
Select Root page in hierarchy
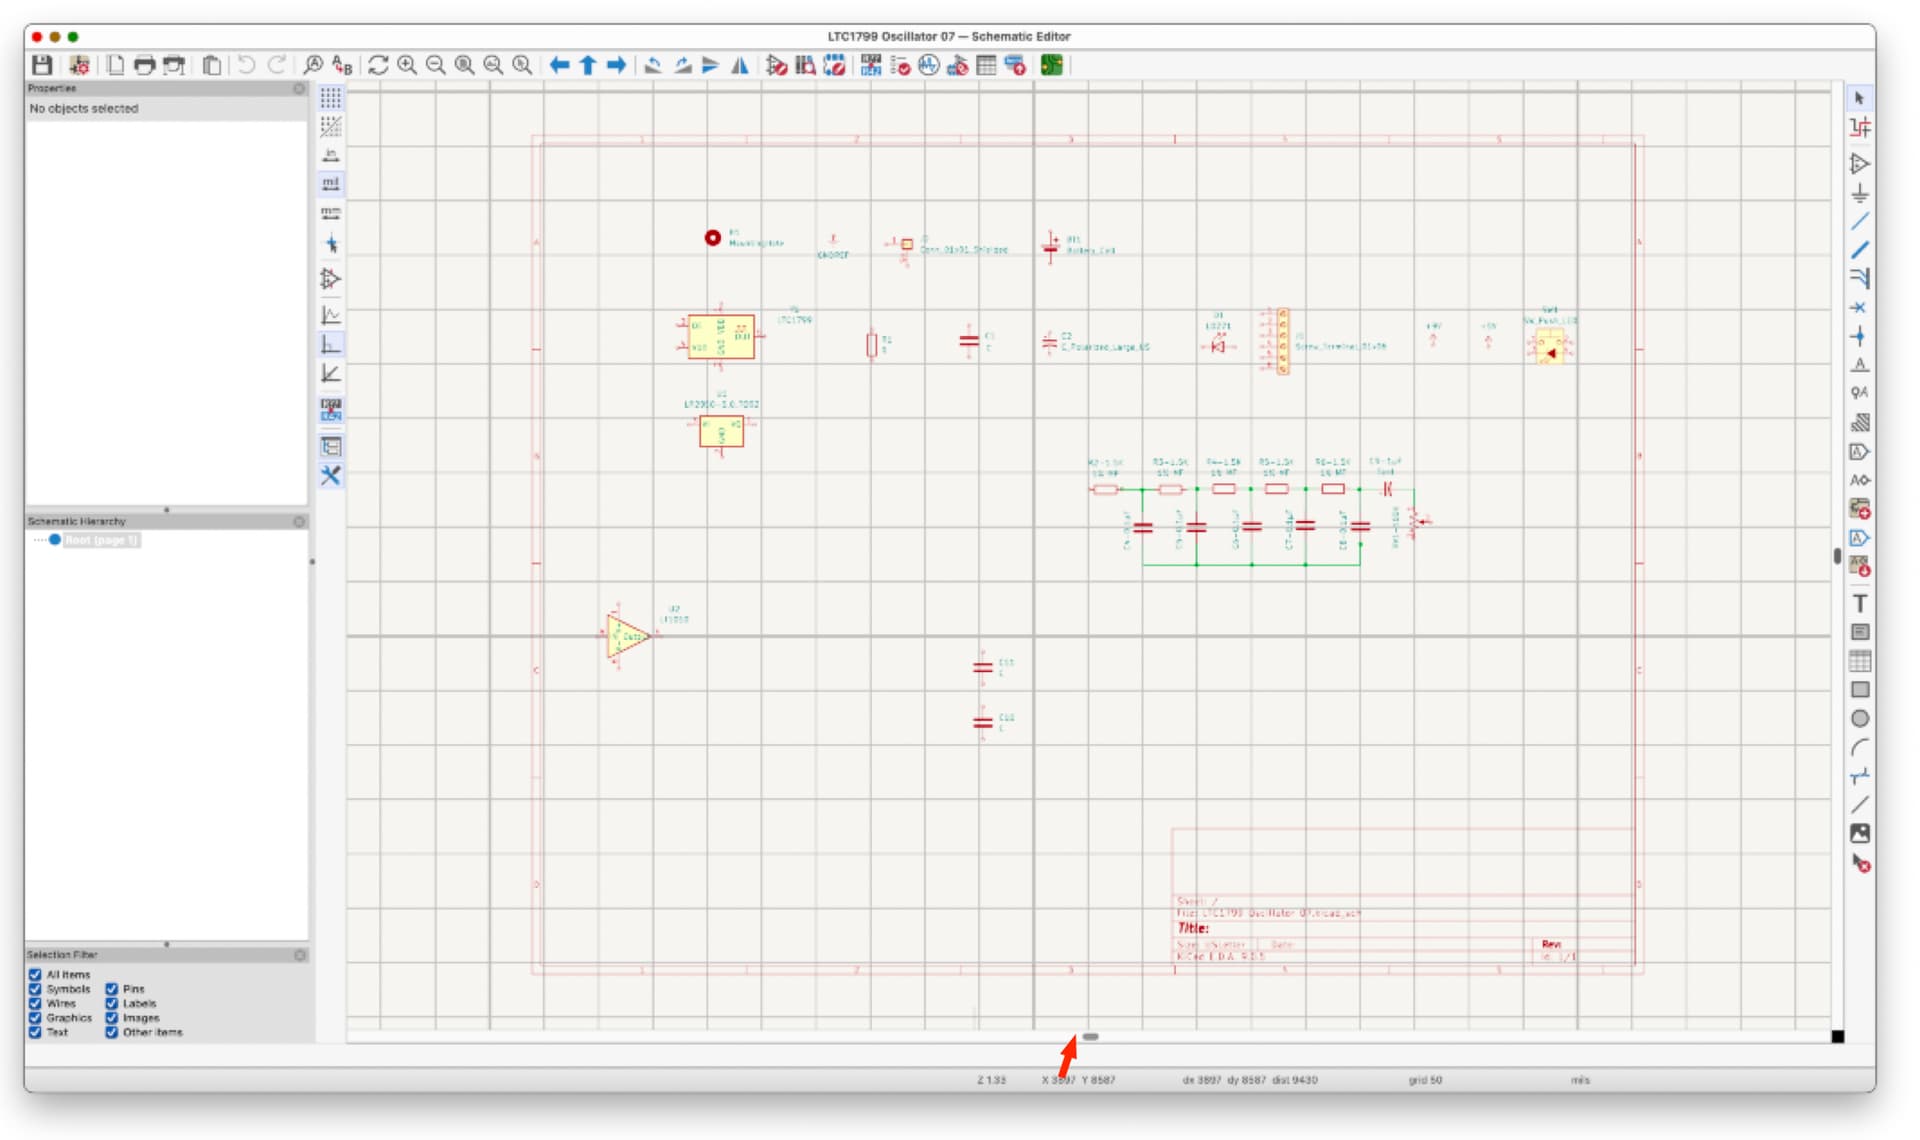[100, 540]
